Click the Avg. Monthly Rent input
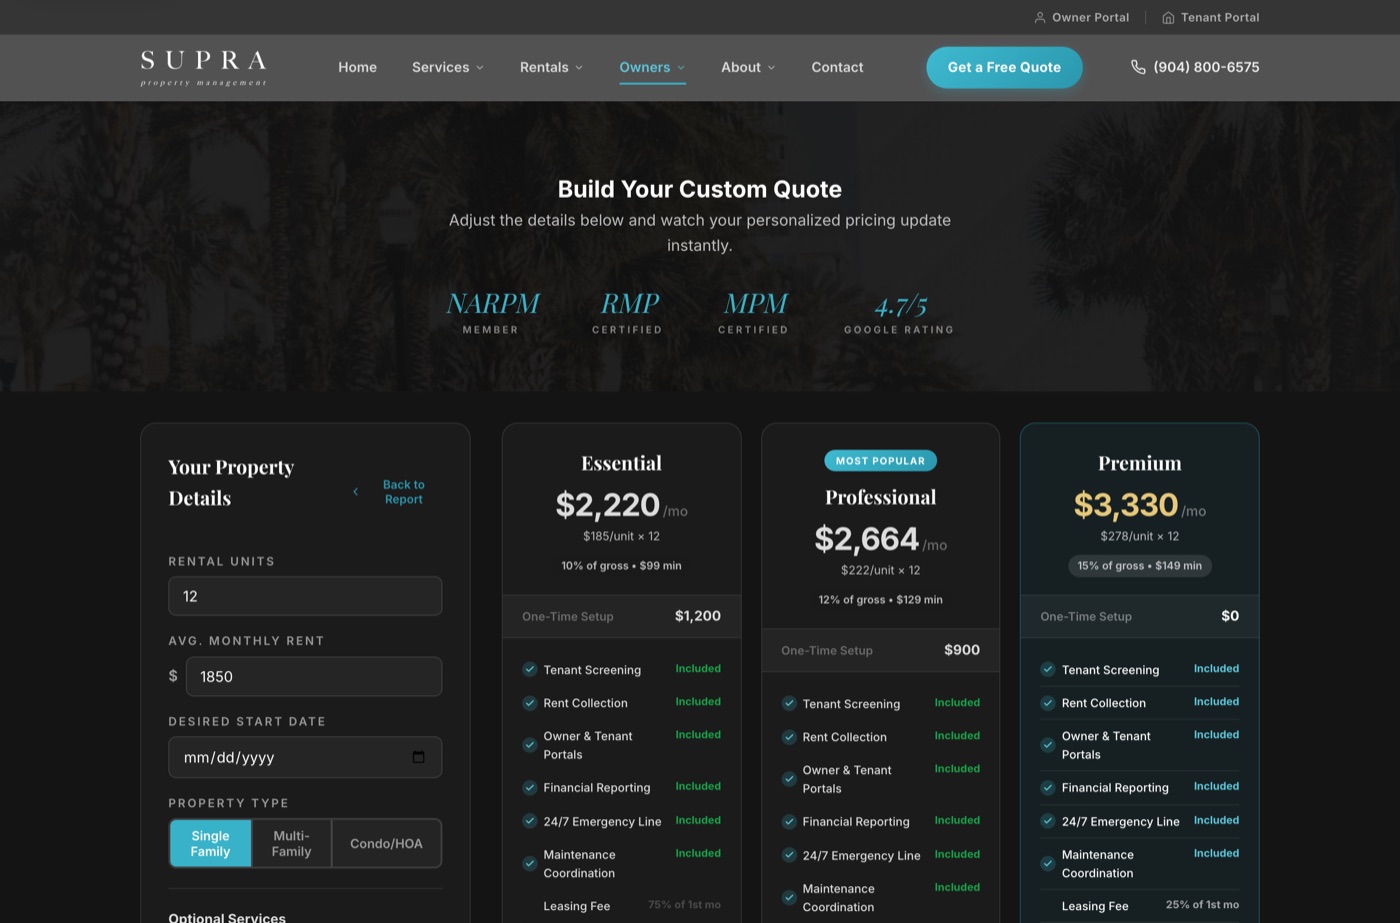The width and height of the screenshot is (1400, 923). 313,676
